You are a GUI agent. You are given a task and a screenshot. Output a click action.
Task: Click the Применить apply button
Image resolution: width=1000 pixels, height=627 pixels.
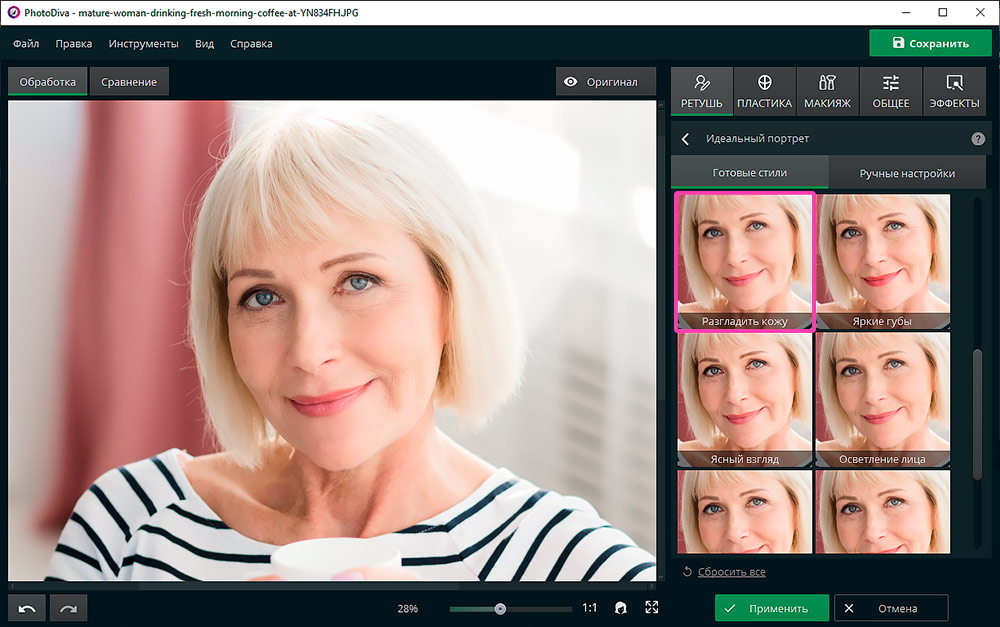(771, 608)
